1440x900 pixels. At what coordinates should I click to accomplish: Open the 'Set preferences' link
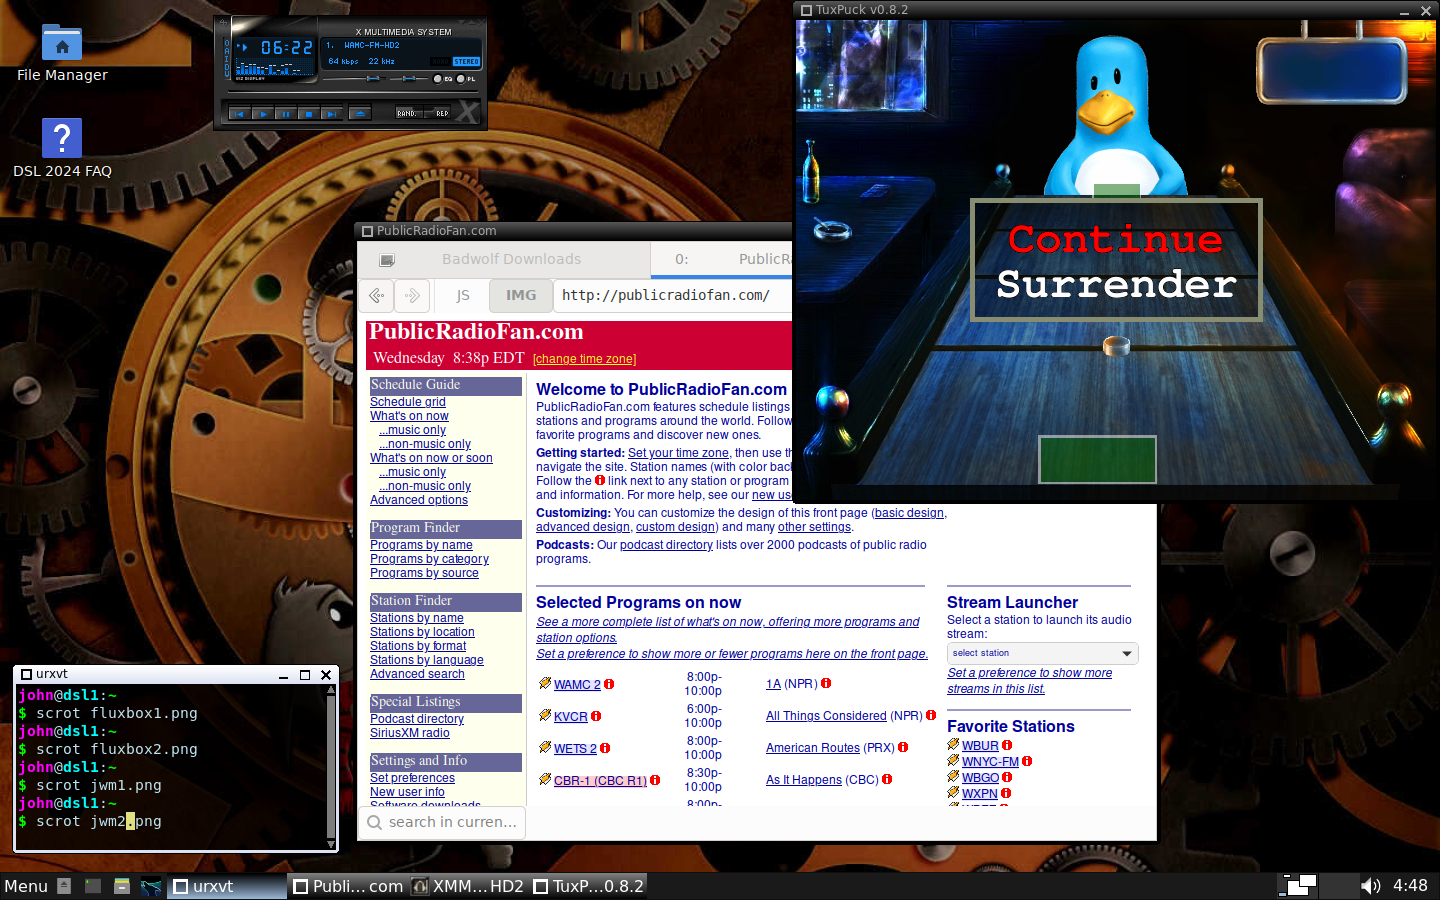412,778
